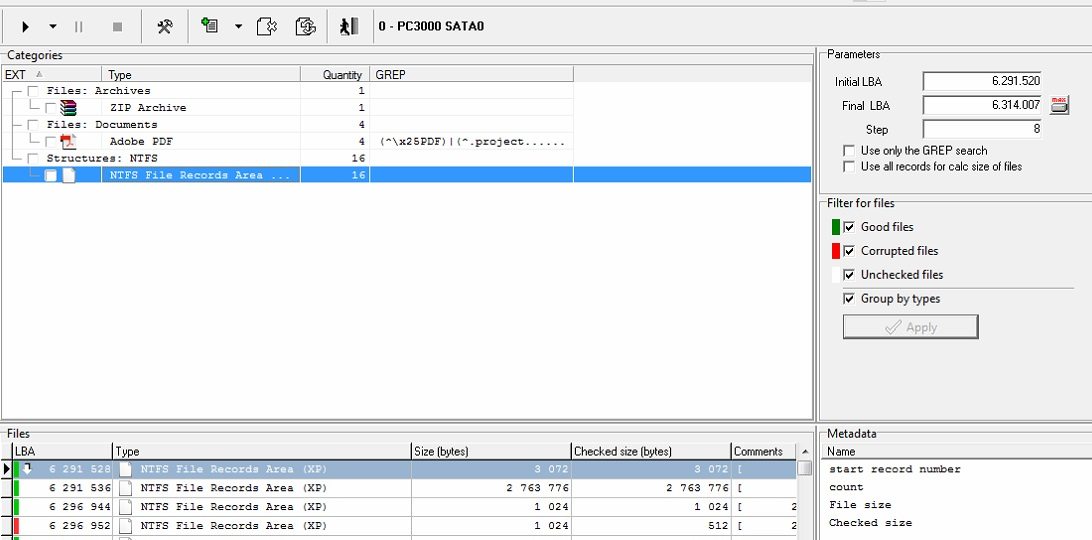Viewport: 1092px width, 540px height.
Task: Click the Final LBA input field
Action: click(x=982, y=105)
